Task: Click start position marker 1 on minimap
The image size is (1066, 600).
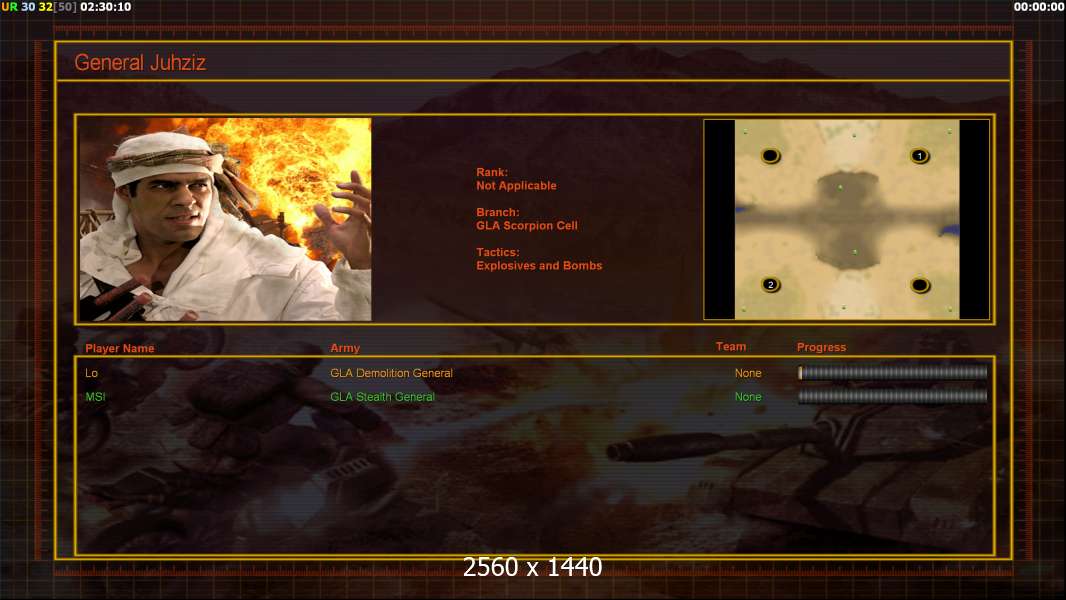Action: [x=920, y=156]
